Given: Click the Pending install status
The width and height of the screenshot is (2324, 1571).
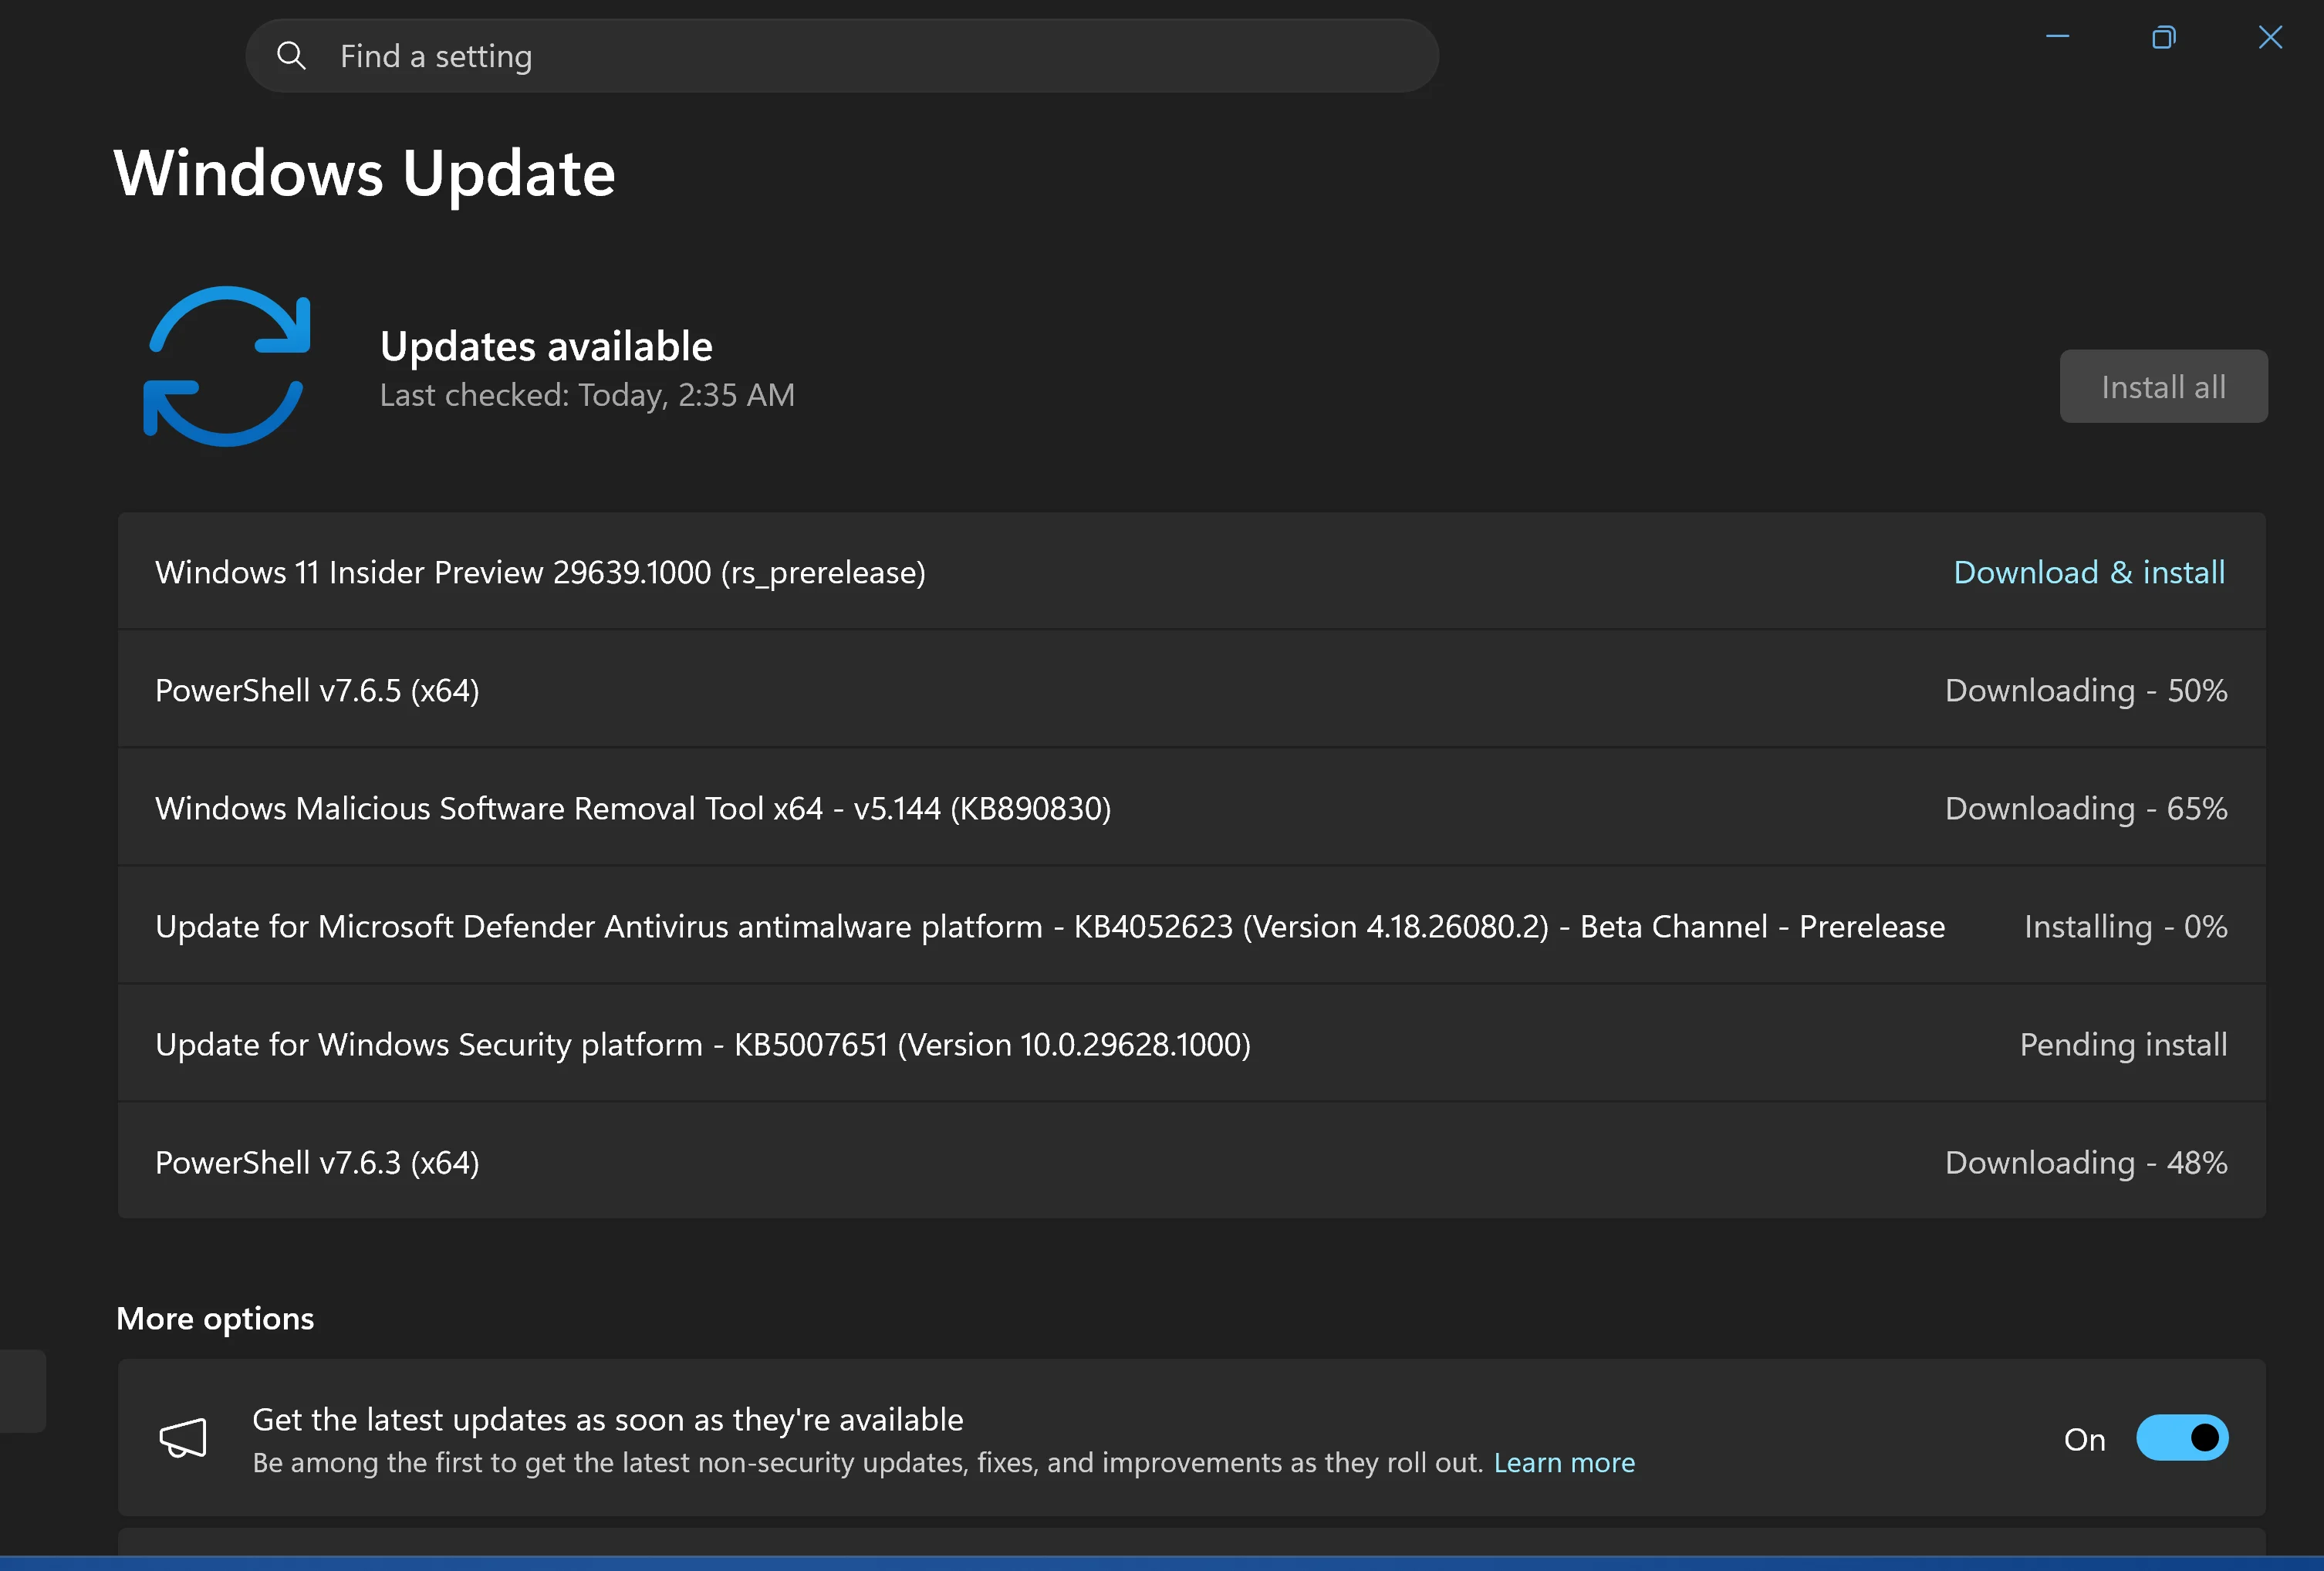Looking at the screenshot, I should (x=2123, y=1044).
